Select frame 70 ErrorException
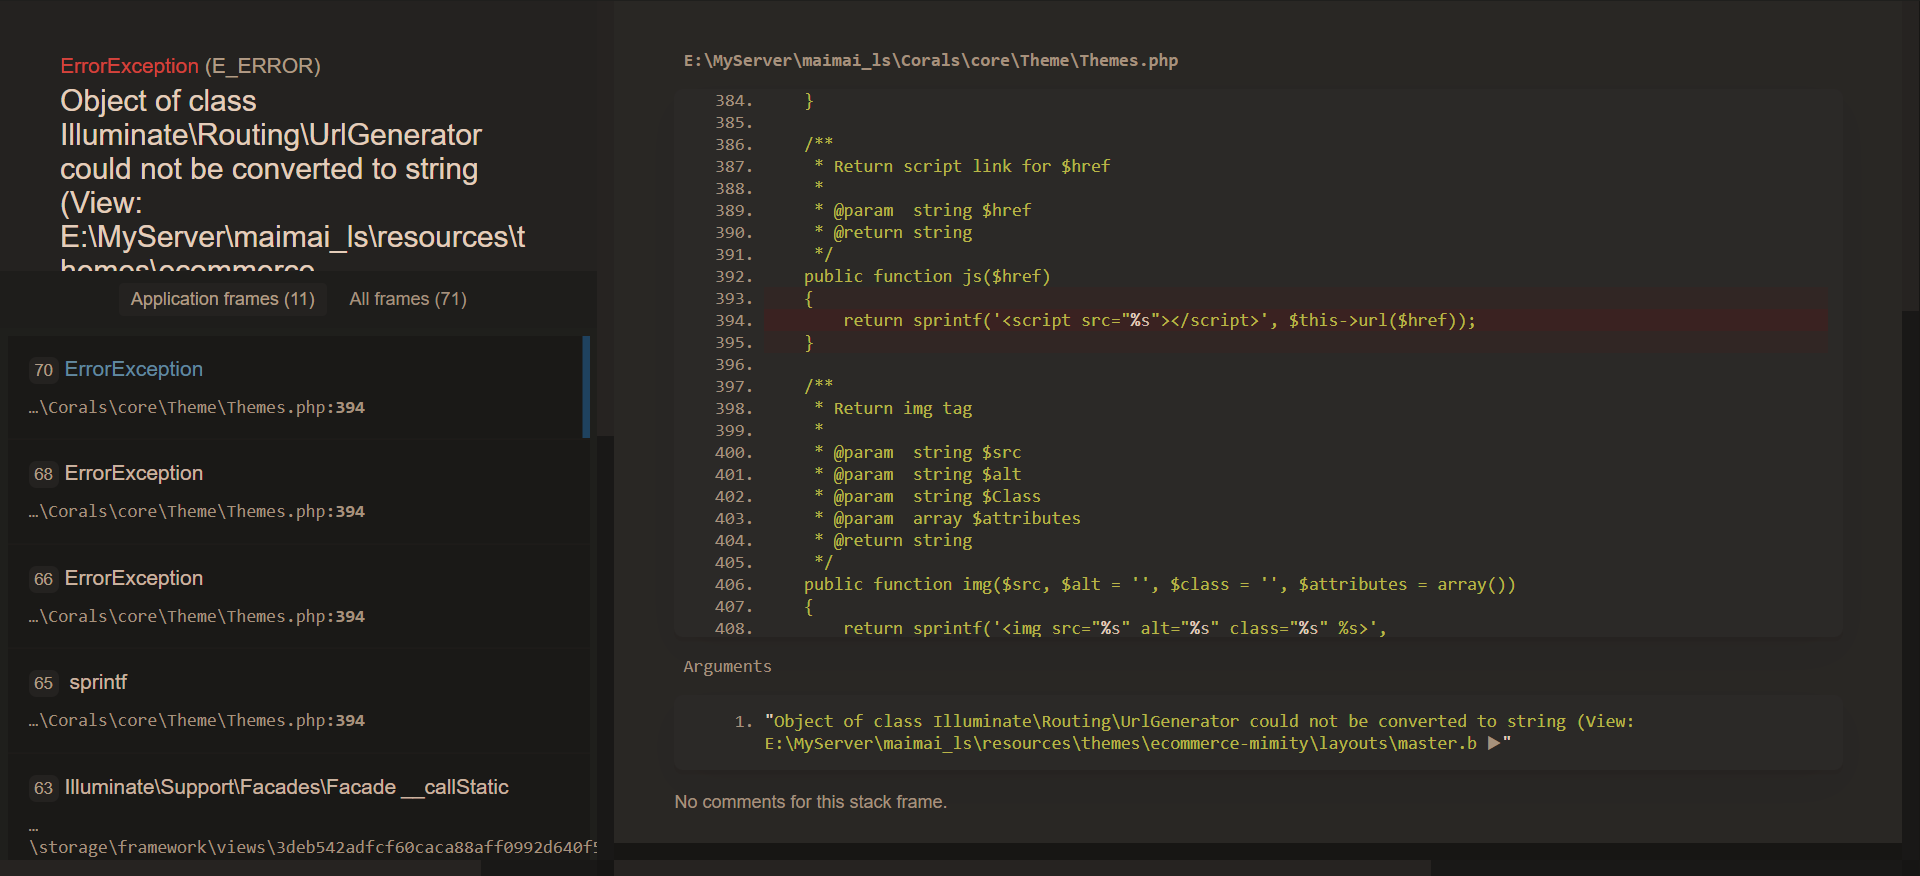The width and height of the screenshot is (1920, 876). click(297, 387)
